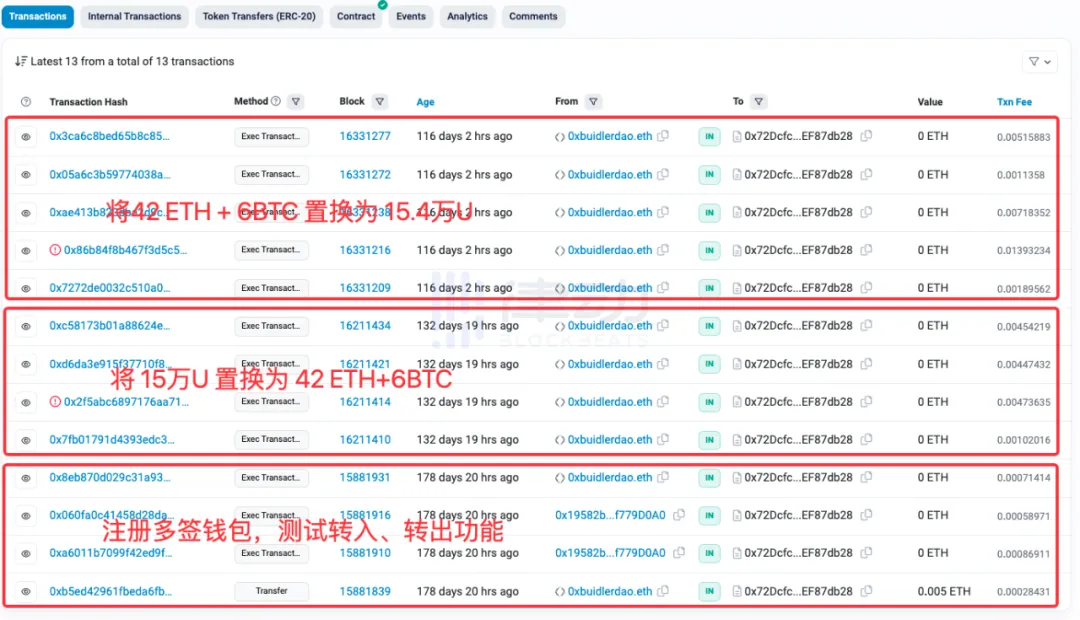Open block 16331277 link
This screenshot has width=1080, height=620.
pos(364,137)
